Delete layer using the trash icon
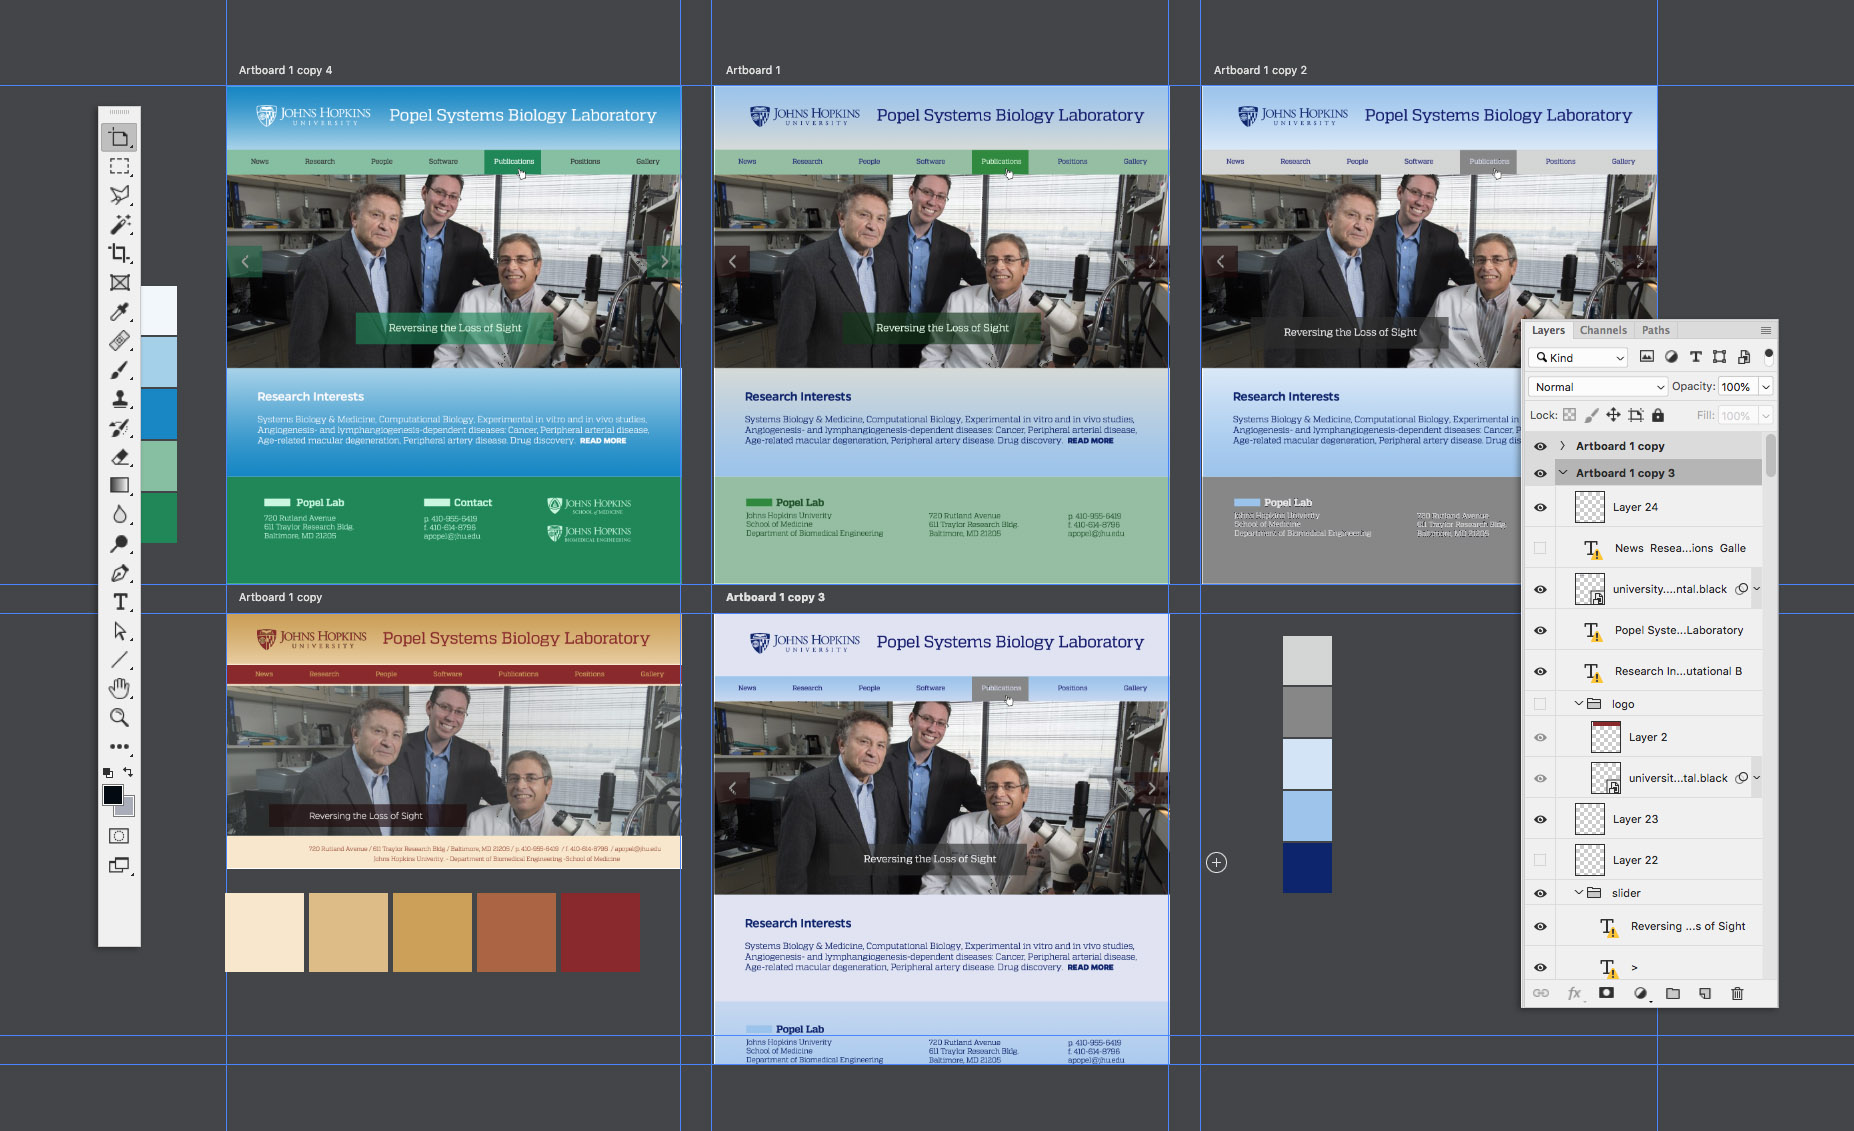The width and height of the screenshot is (1854, 1131). (1738, 993)
